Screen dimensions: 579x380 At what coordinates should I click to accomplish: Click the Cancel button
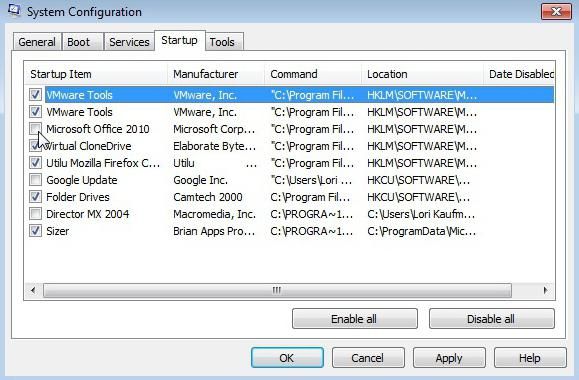point(368,357)
